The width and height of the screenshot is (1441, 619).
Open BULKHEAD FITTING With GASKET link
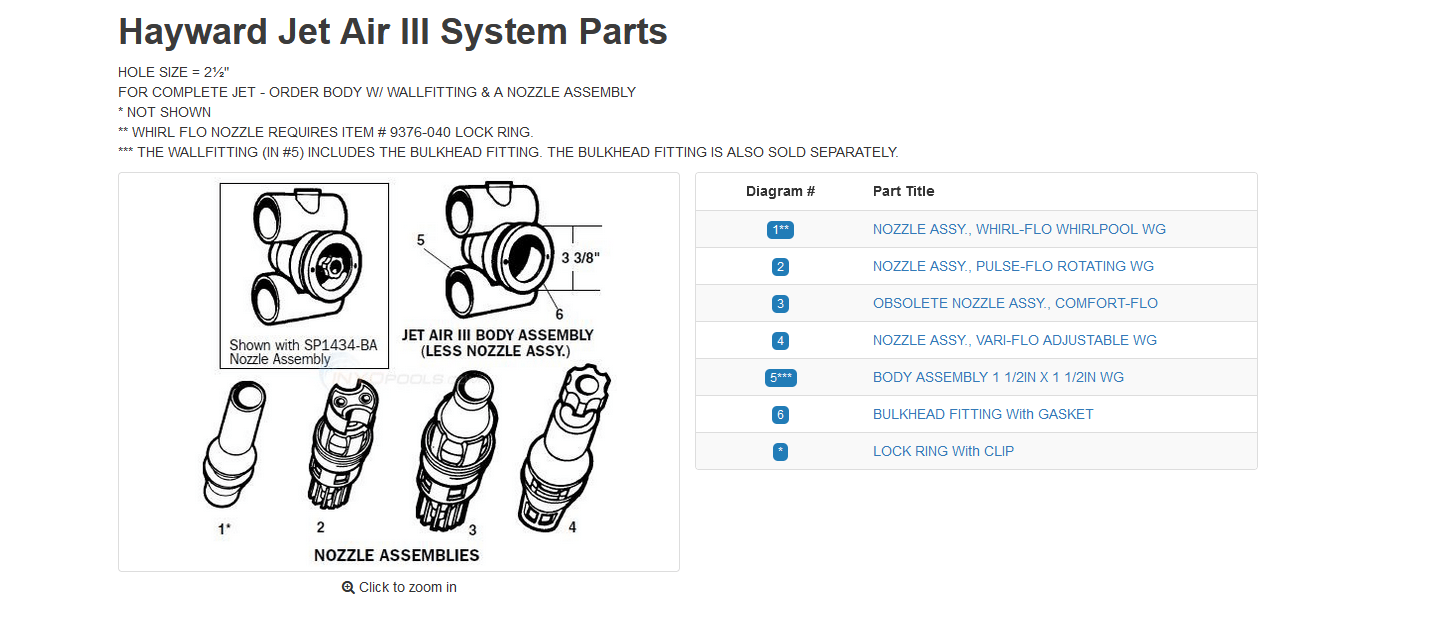point(983,414)
